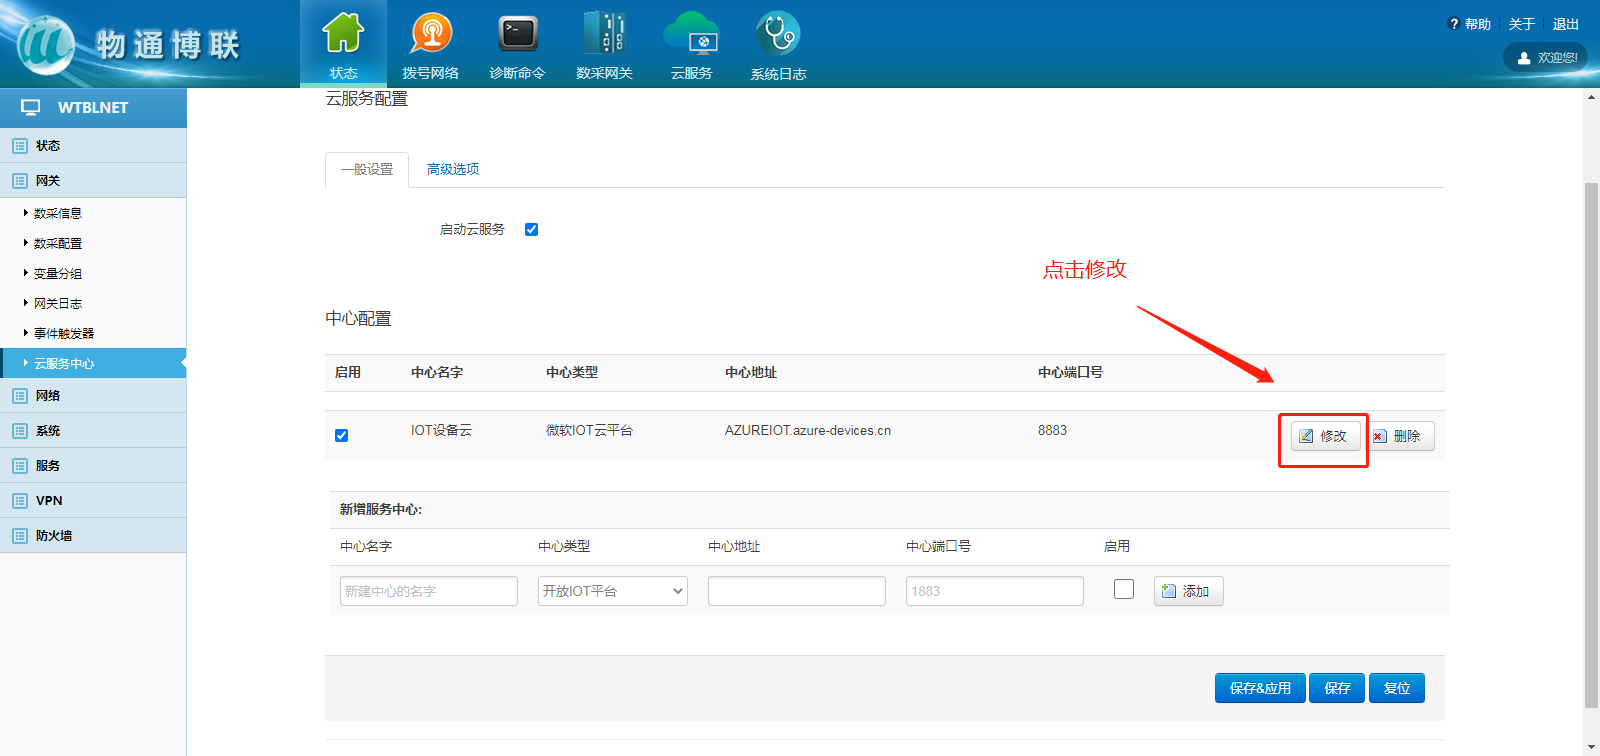Open the 事件触发器 sidebar item
This screenshot has height=756, width=1600.
pos(64,333)
